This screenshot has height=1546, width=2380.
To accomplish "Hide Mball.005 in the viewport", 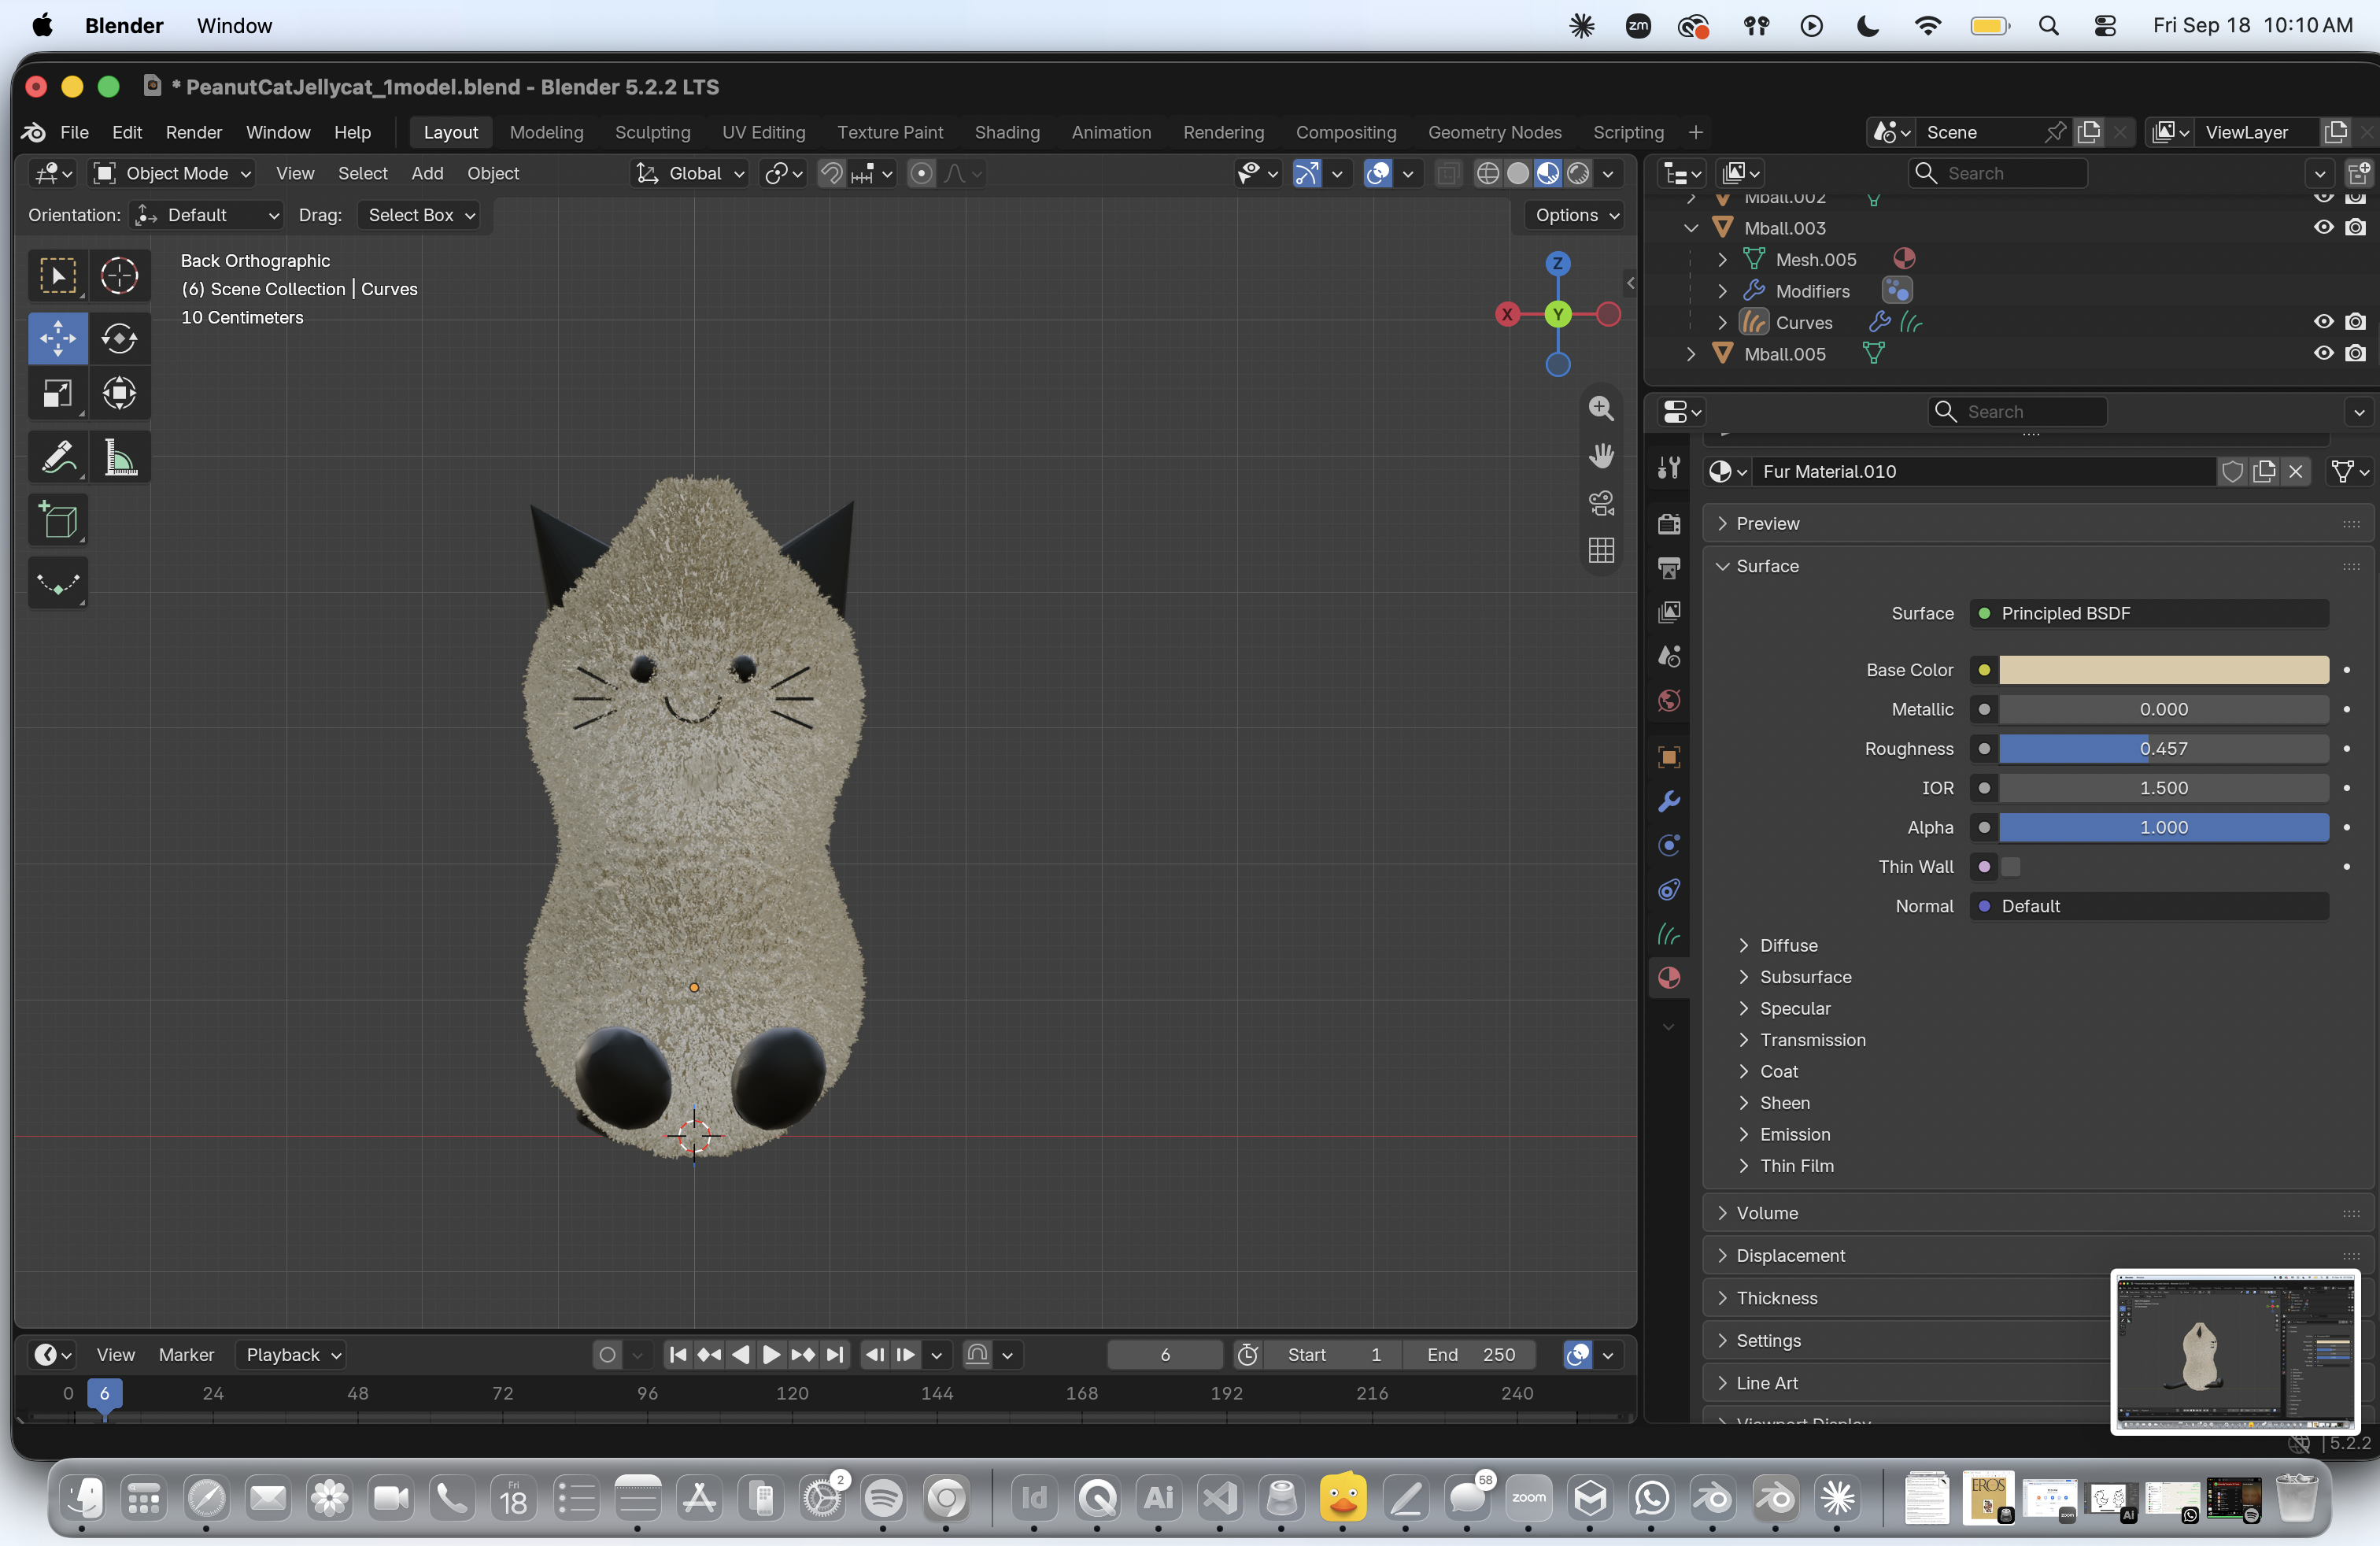I will point(2323,354).
